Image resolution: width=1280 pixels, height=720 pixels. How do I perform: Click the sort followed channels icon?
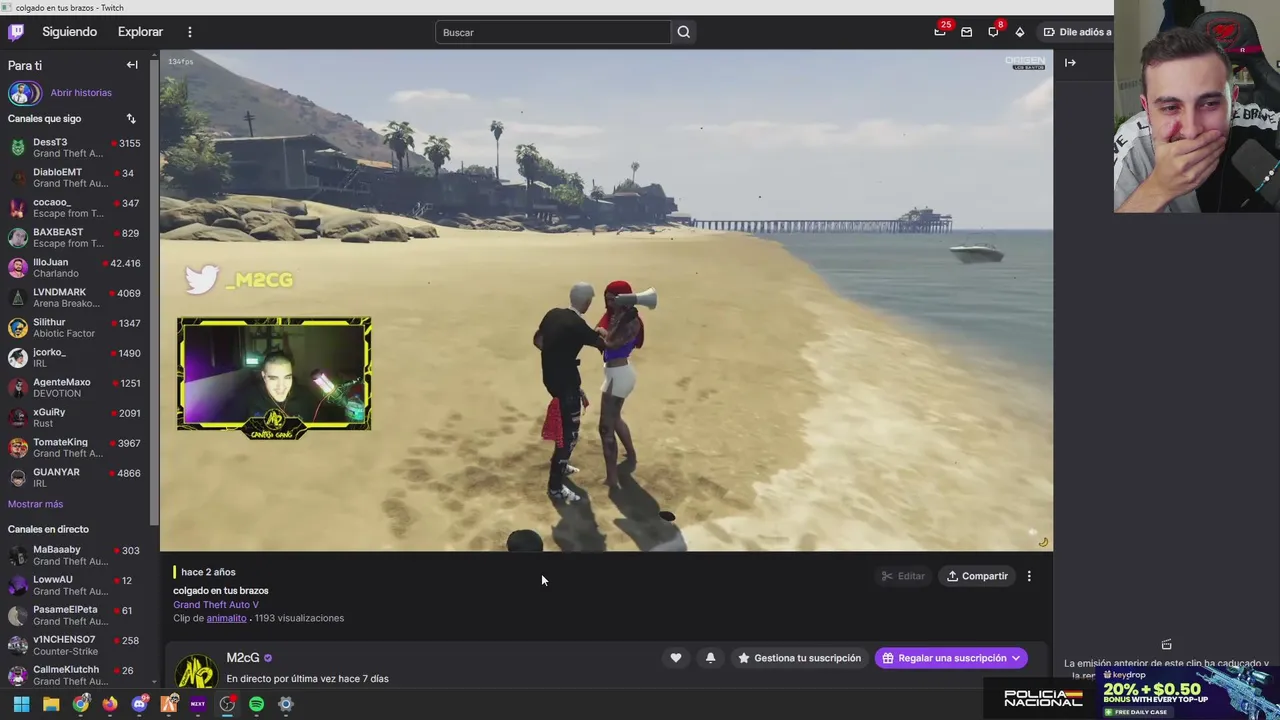tap(131, 119)
